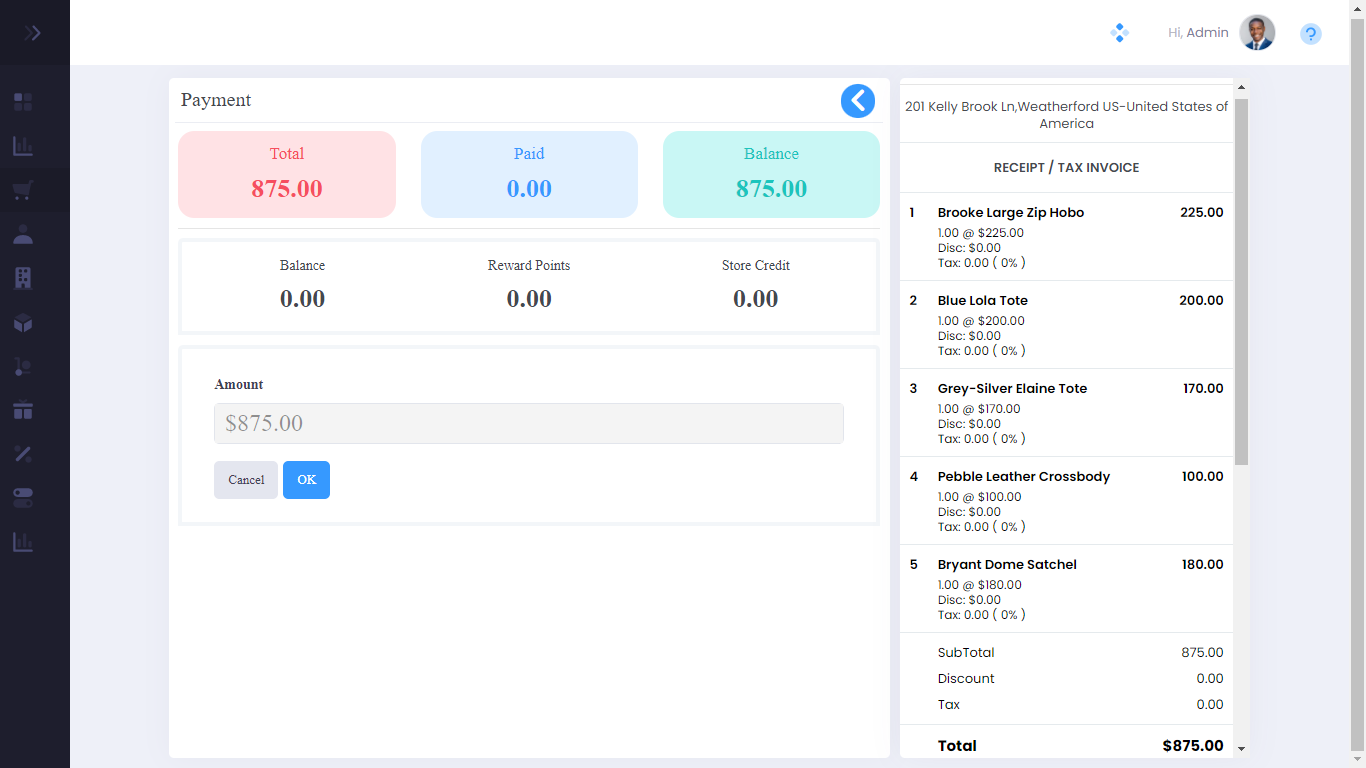Image resolution: width=1366 pixels, height=768 pixels.
Task: Open the dashboard grid icon in sidebar
Action: pos(23,102)
